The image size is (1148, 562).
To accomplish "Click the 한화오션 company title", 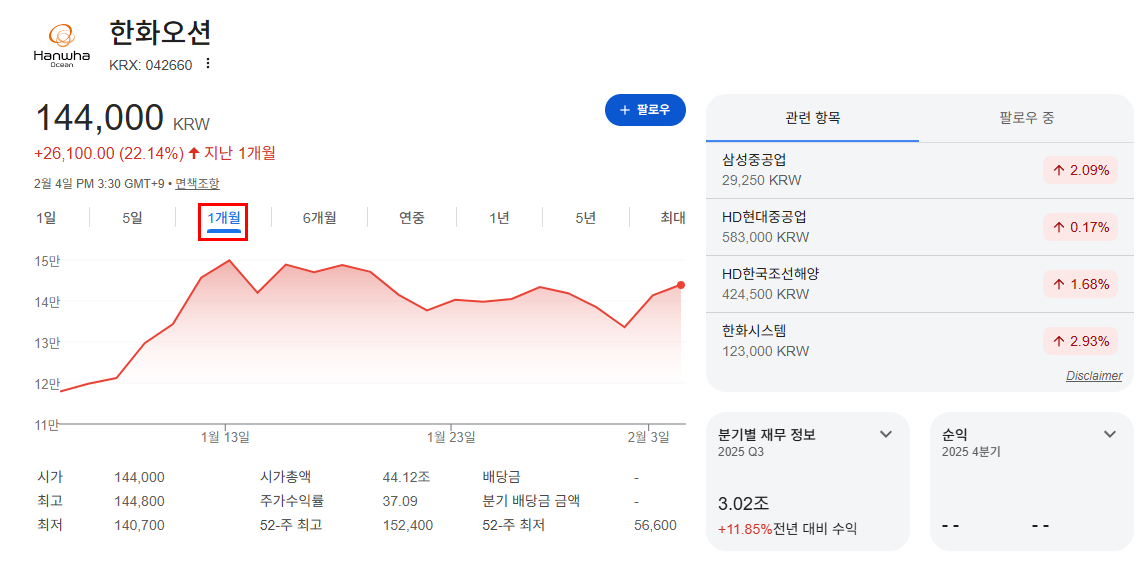I will (x=160, y=33).
